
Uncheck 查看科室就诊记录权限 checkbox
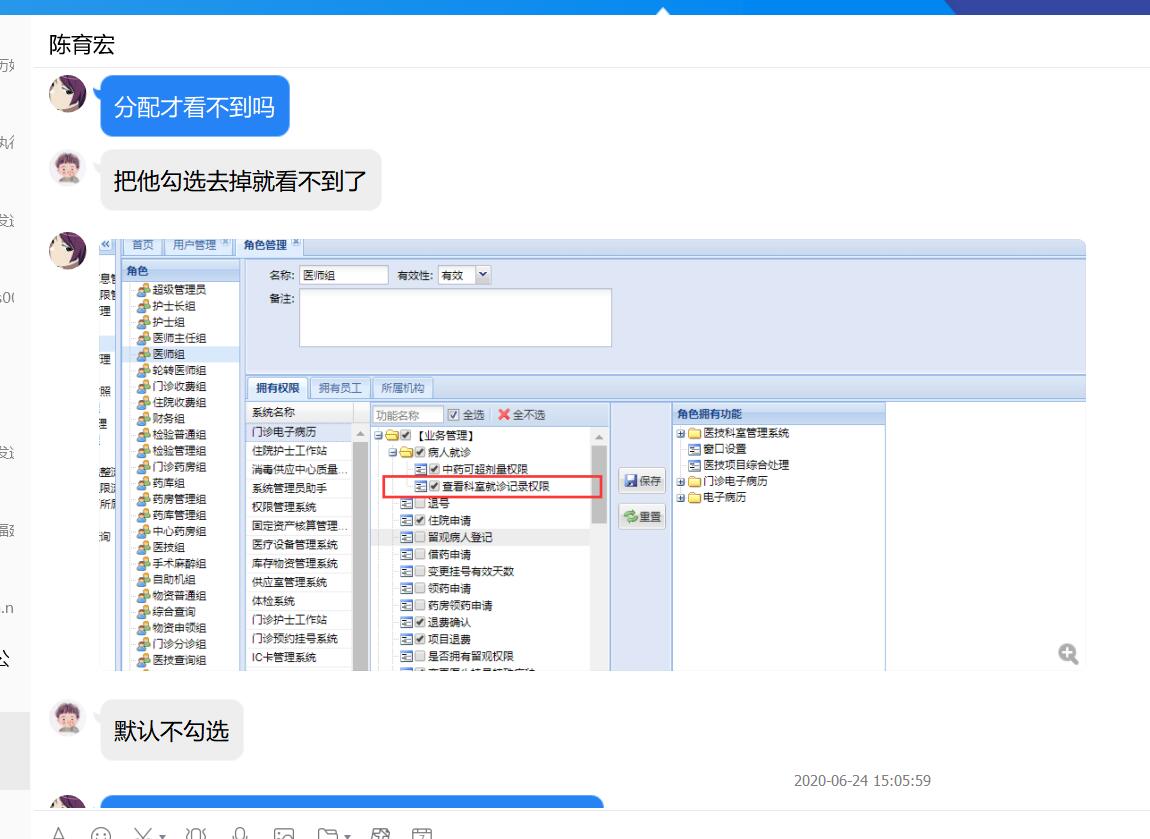434,486
